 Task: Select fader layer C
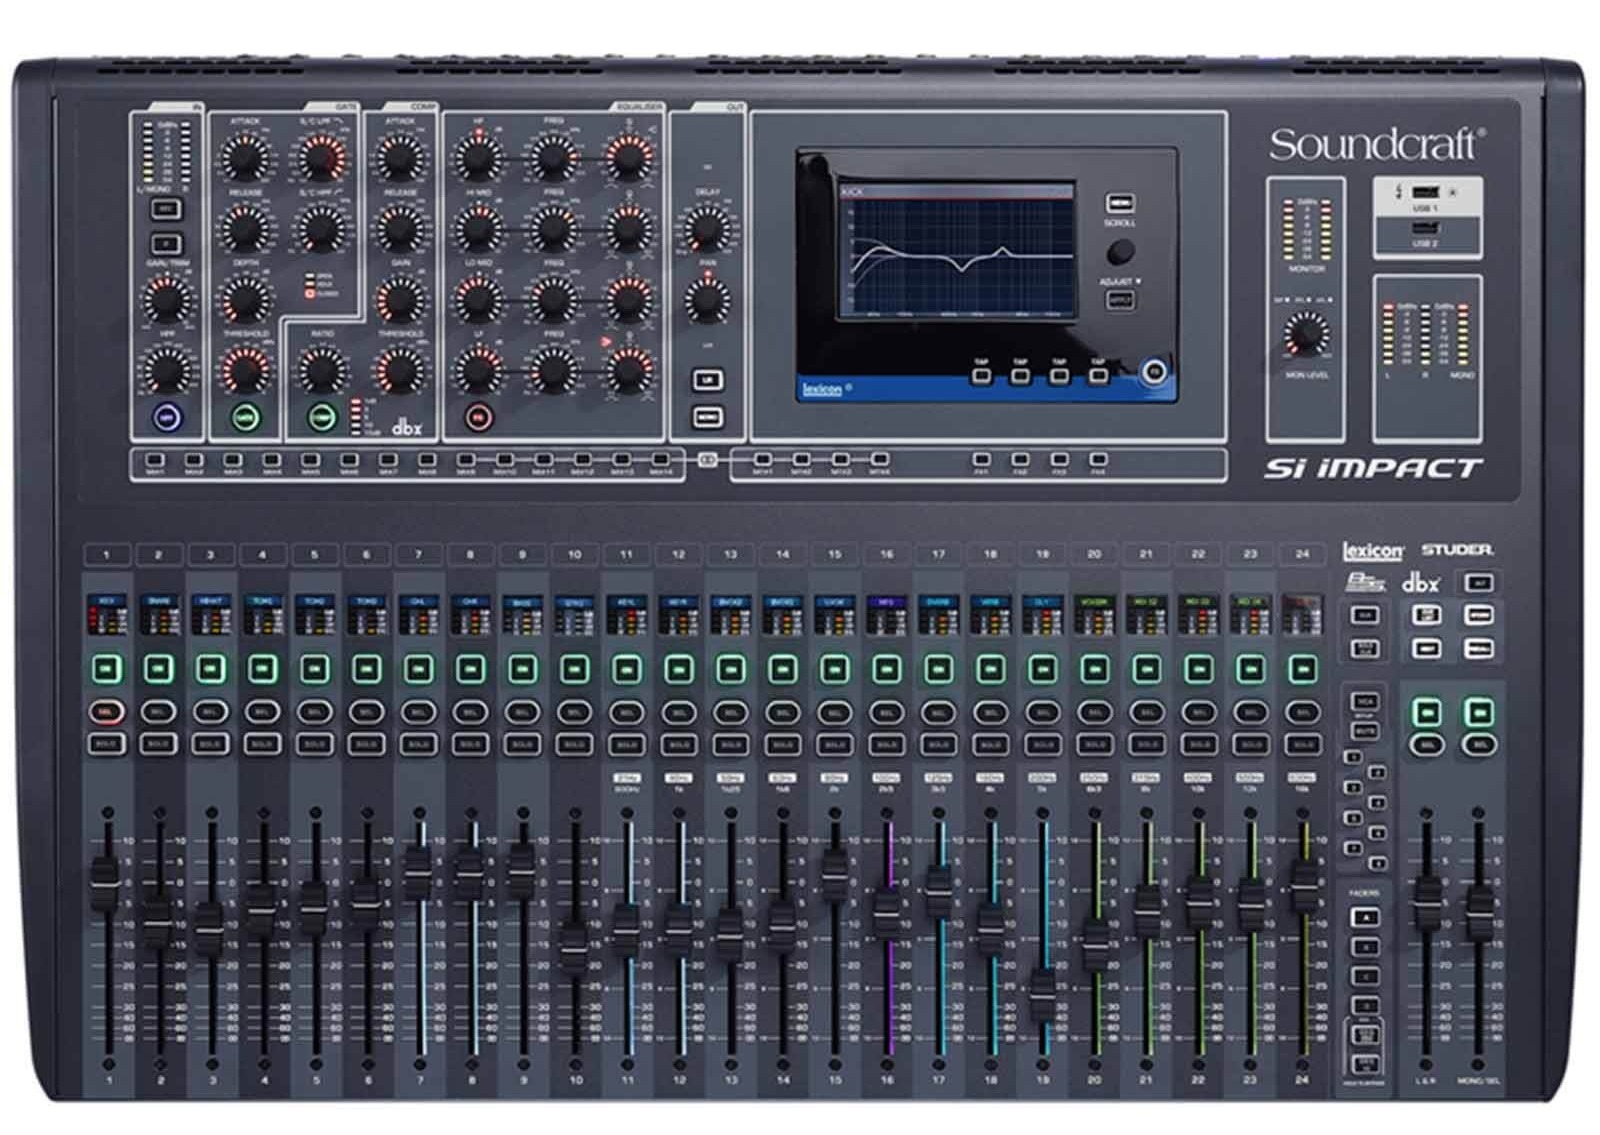[1365, 977]
